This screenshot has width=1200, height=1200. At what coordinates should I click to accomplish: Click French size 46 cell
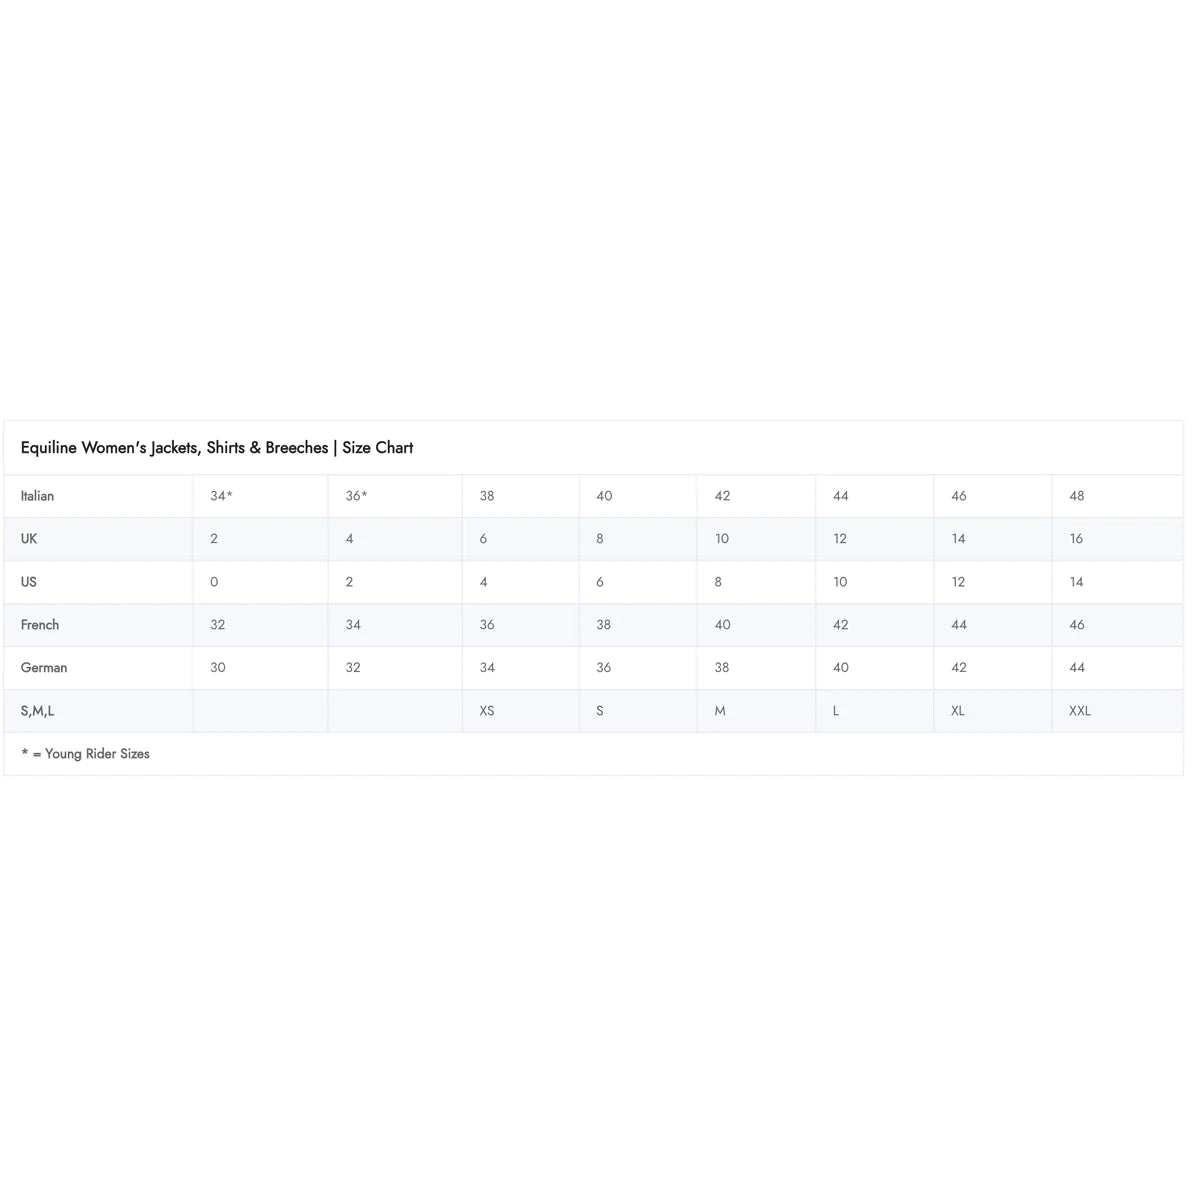(x=1077, y=625)
